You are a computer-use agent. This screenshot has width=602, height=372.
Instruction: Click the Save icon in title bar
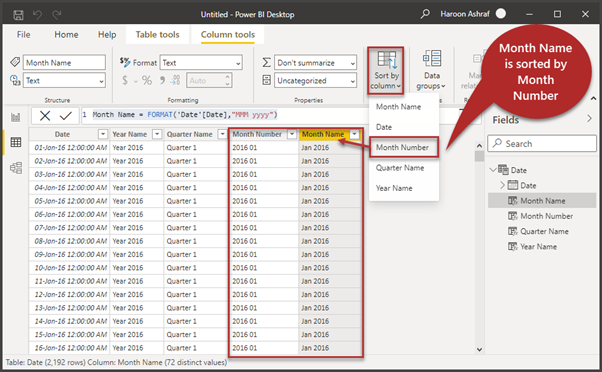18,15
